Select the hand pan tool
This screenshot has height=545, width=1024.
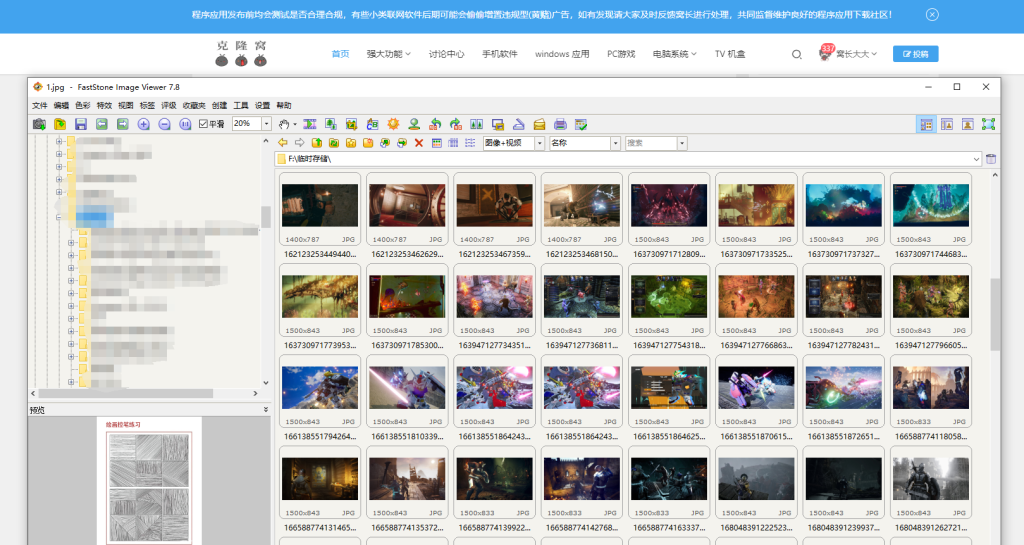coord(284,124)
